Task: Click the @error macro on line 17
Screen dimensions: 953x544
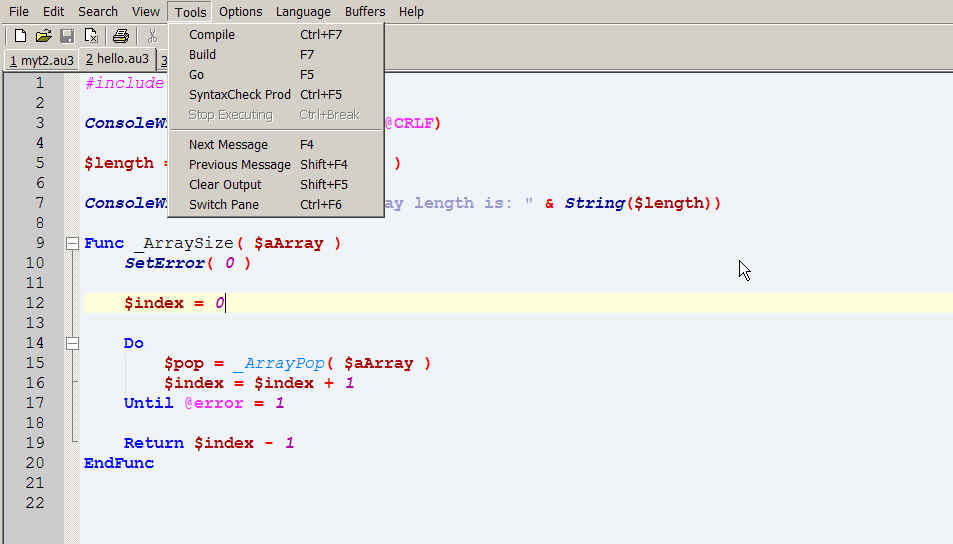Action: [x=214, y=403]
